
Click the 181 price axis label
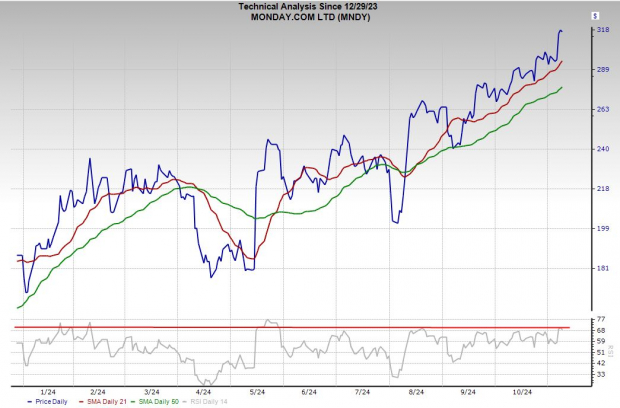point(603,268)
